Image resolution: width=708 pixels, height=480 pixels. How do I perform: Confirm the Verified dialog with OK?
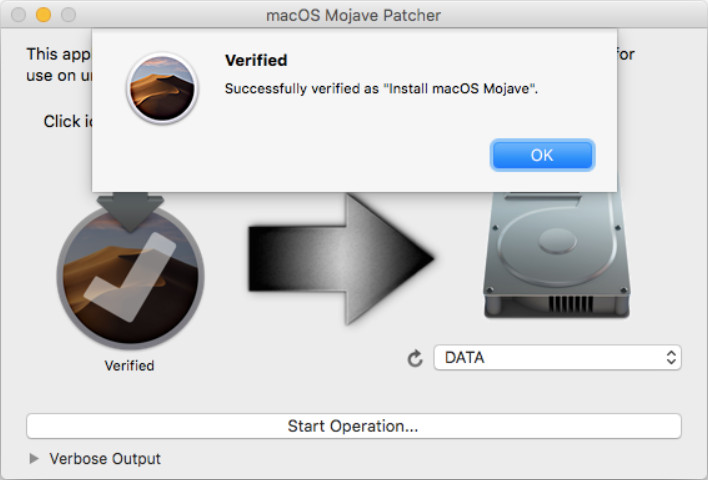tap(542, 155)
